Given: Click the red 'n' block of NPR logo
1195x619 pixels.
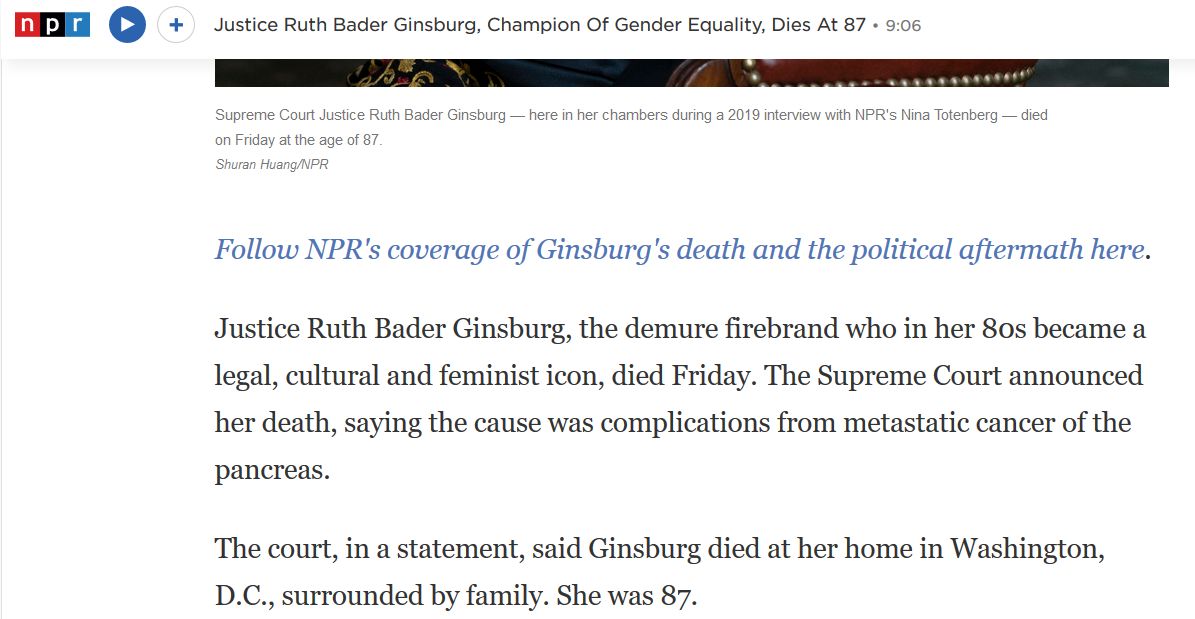Looking at the screenshot, I should point(27,24).
